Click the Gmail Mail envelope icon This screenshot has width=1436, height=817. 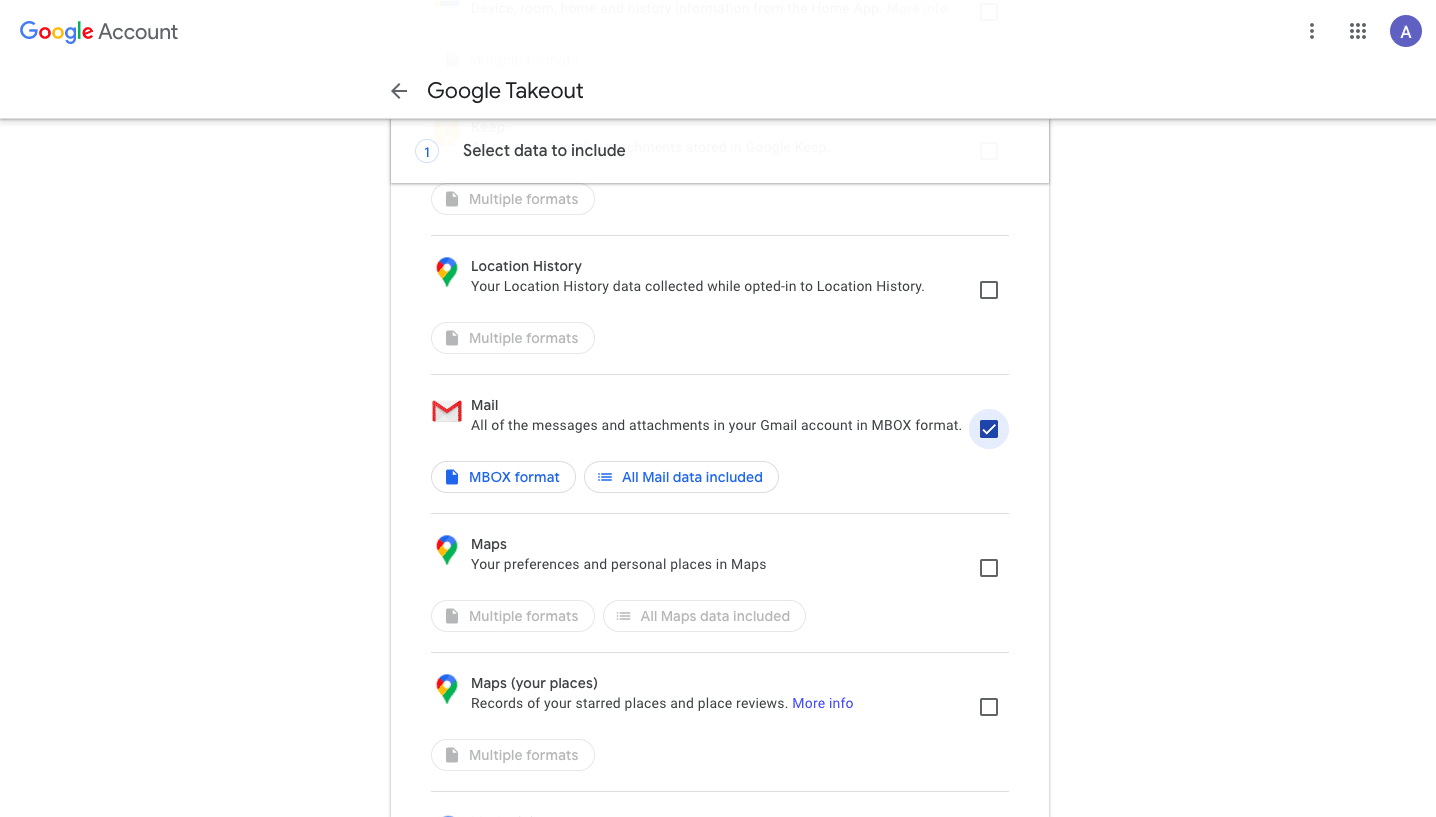[x=446, y=411]
